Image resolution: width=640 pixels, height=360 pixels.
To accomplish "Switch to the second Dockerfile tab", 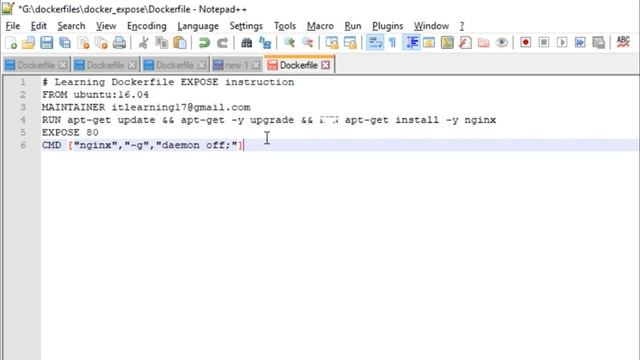I will coord(105,65).
